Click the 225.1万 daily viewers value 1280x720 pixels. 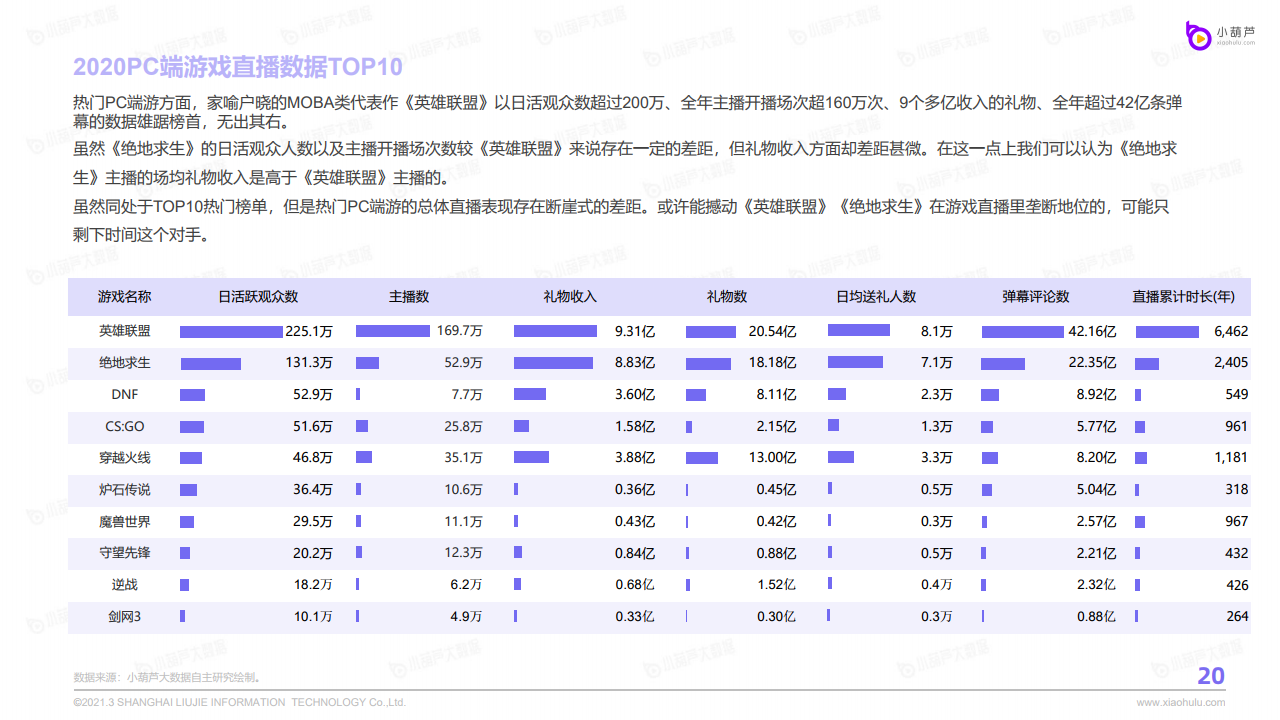(309, 331)
